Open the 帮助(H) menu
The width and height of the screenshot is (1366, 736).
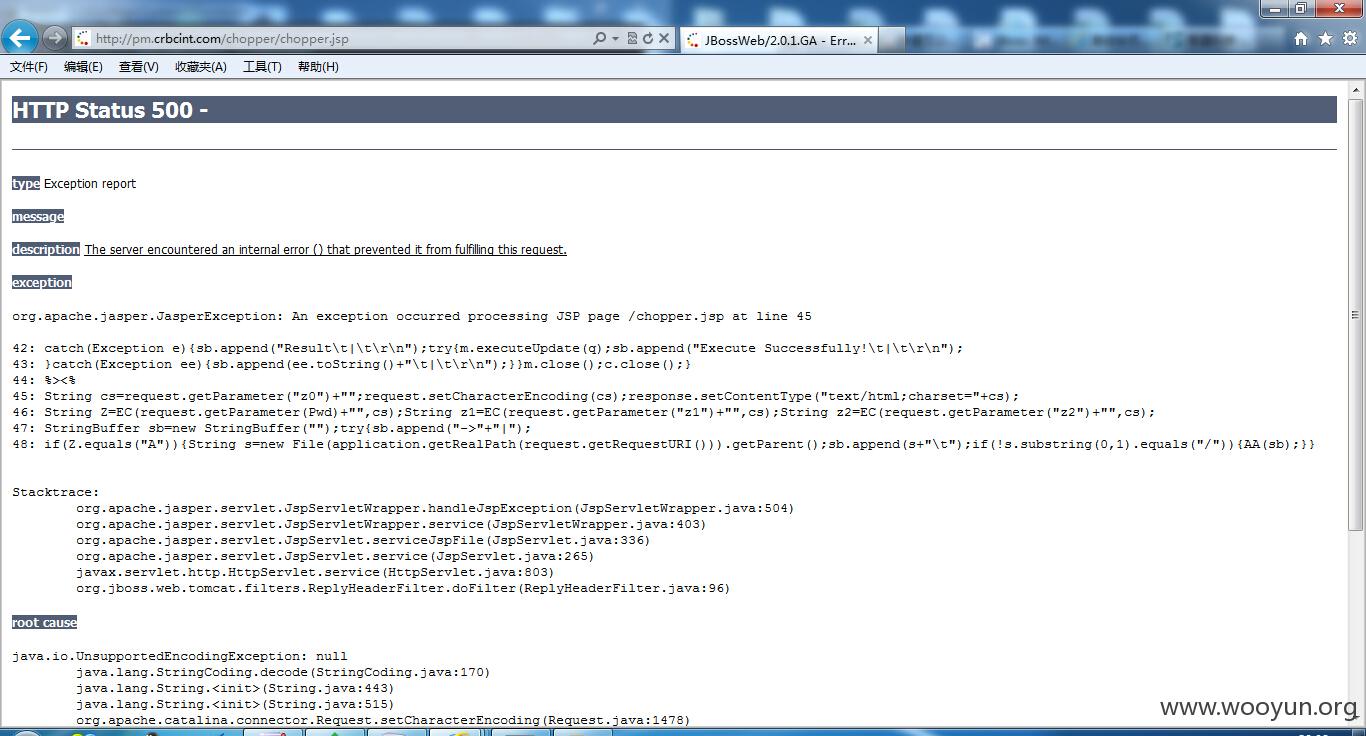coord(318,67)
